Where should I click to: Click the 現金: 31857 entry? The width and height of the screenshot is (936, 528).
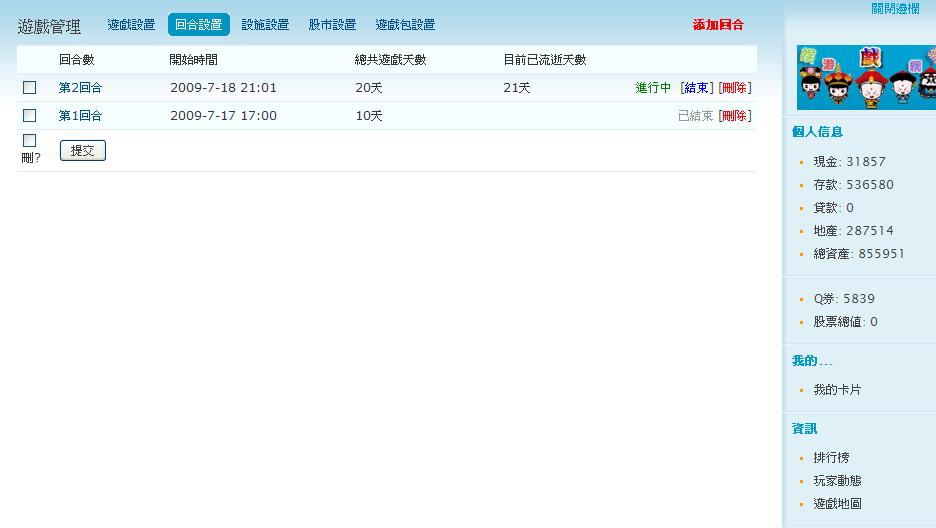[849, 162]
